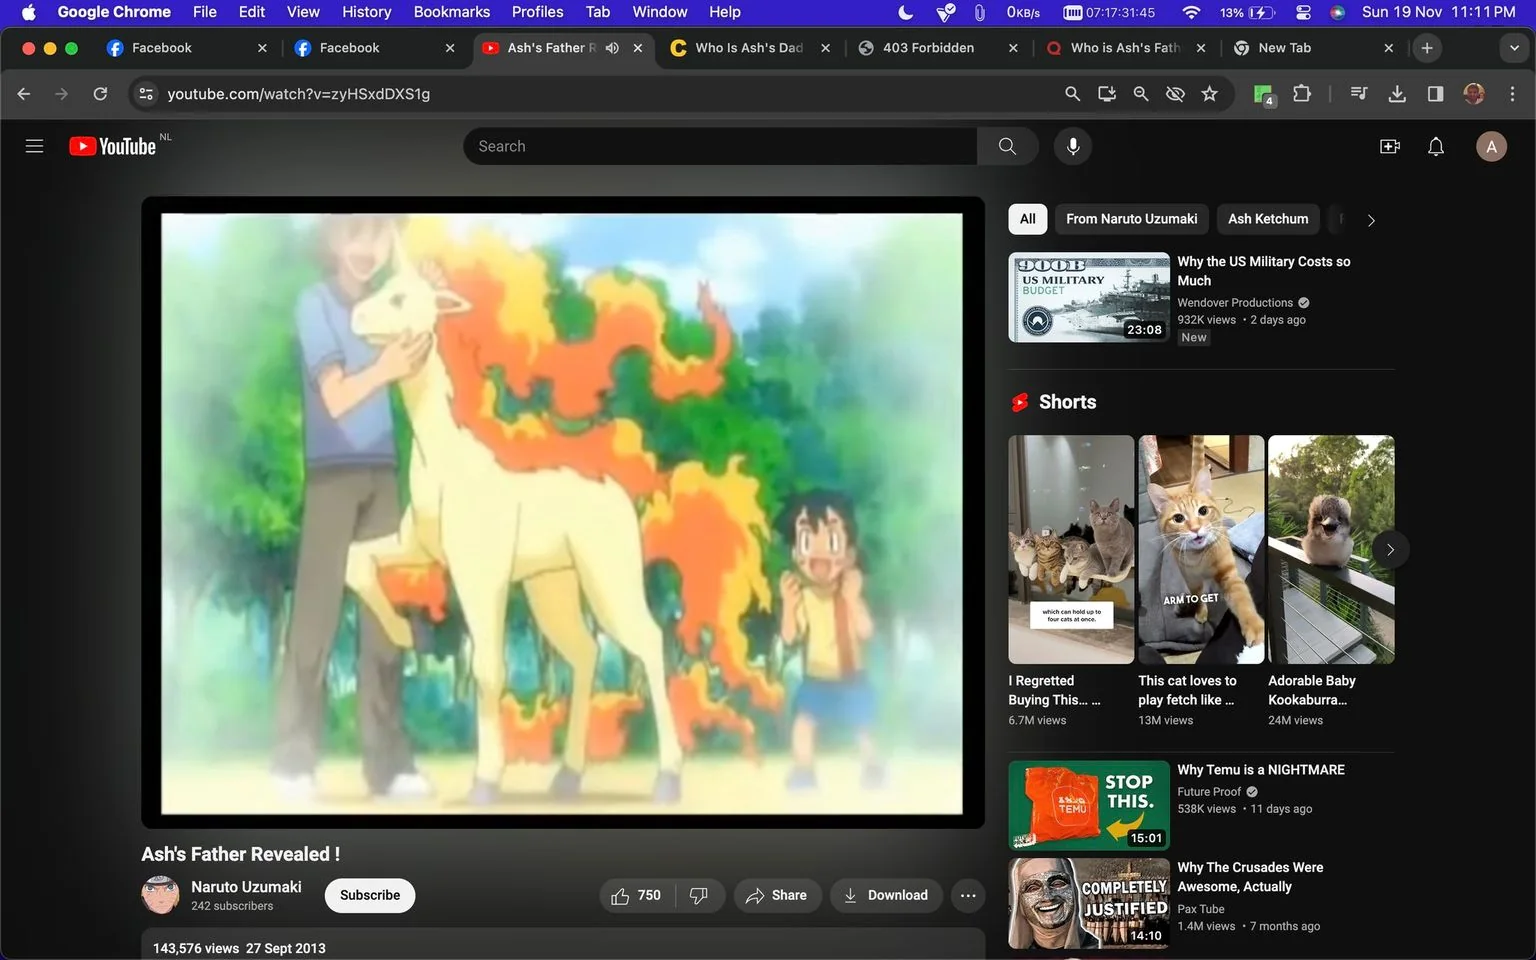
Task: Open Why Temu is a NIGHTMARE title
Action: (x=1260, y=770)
